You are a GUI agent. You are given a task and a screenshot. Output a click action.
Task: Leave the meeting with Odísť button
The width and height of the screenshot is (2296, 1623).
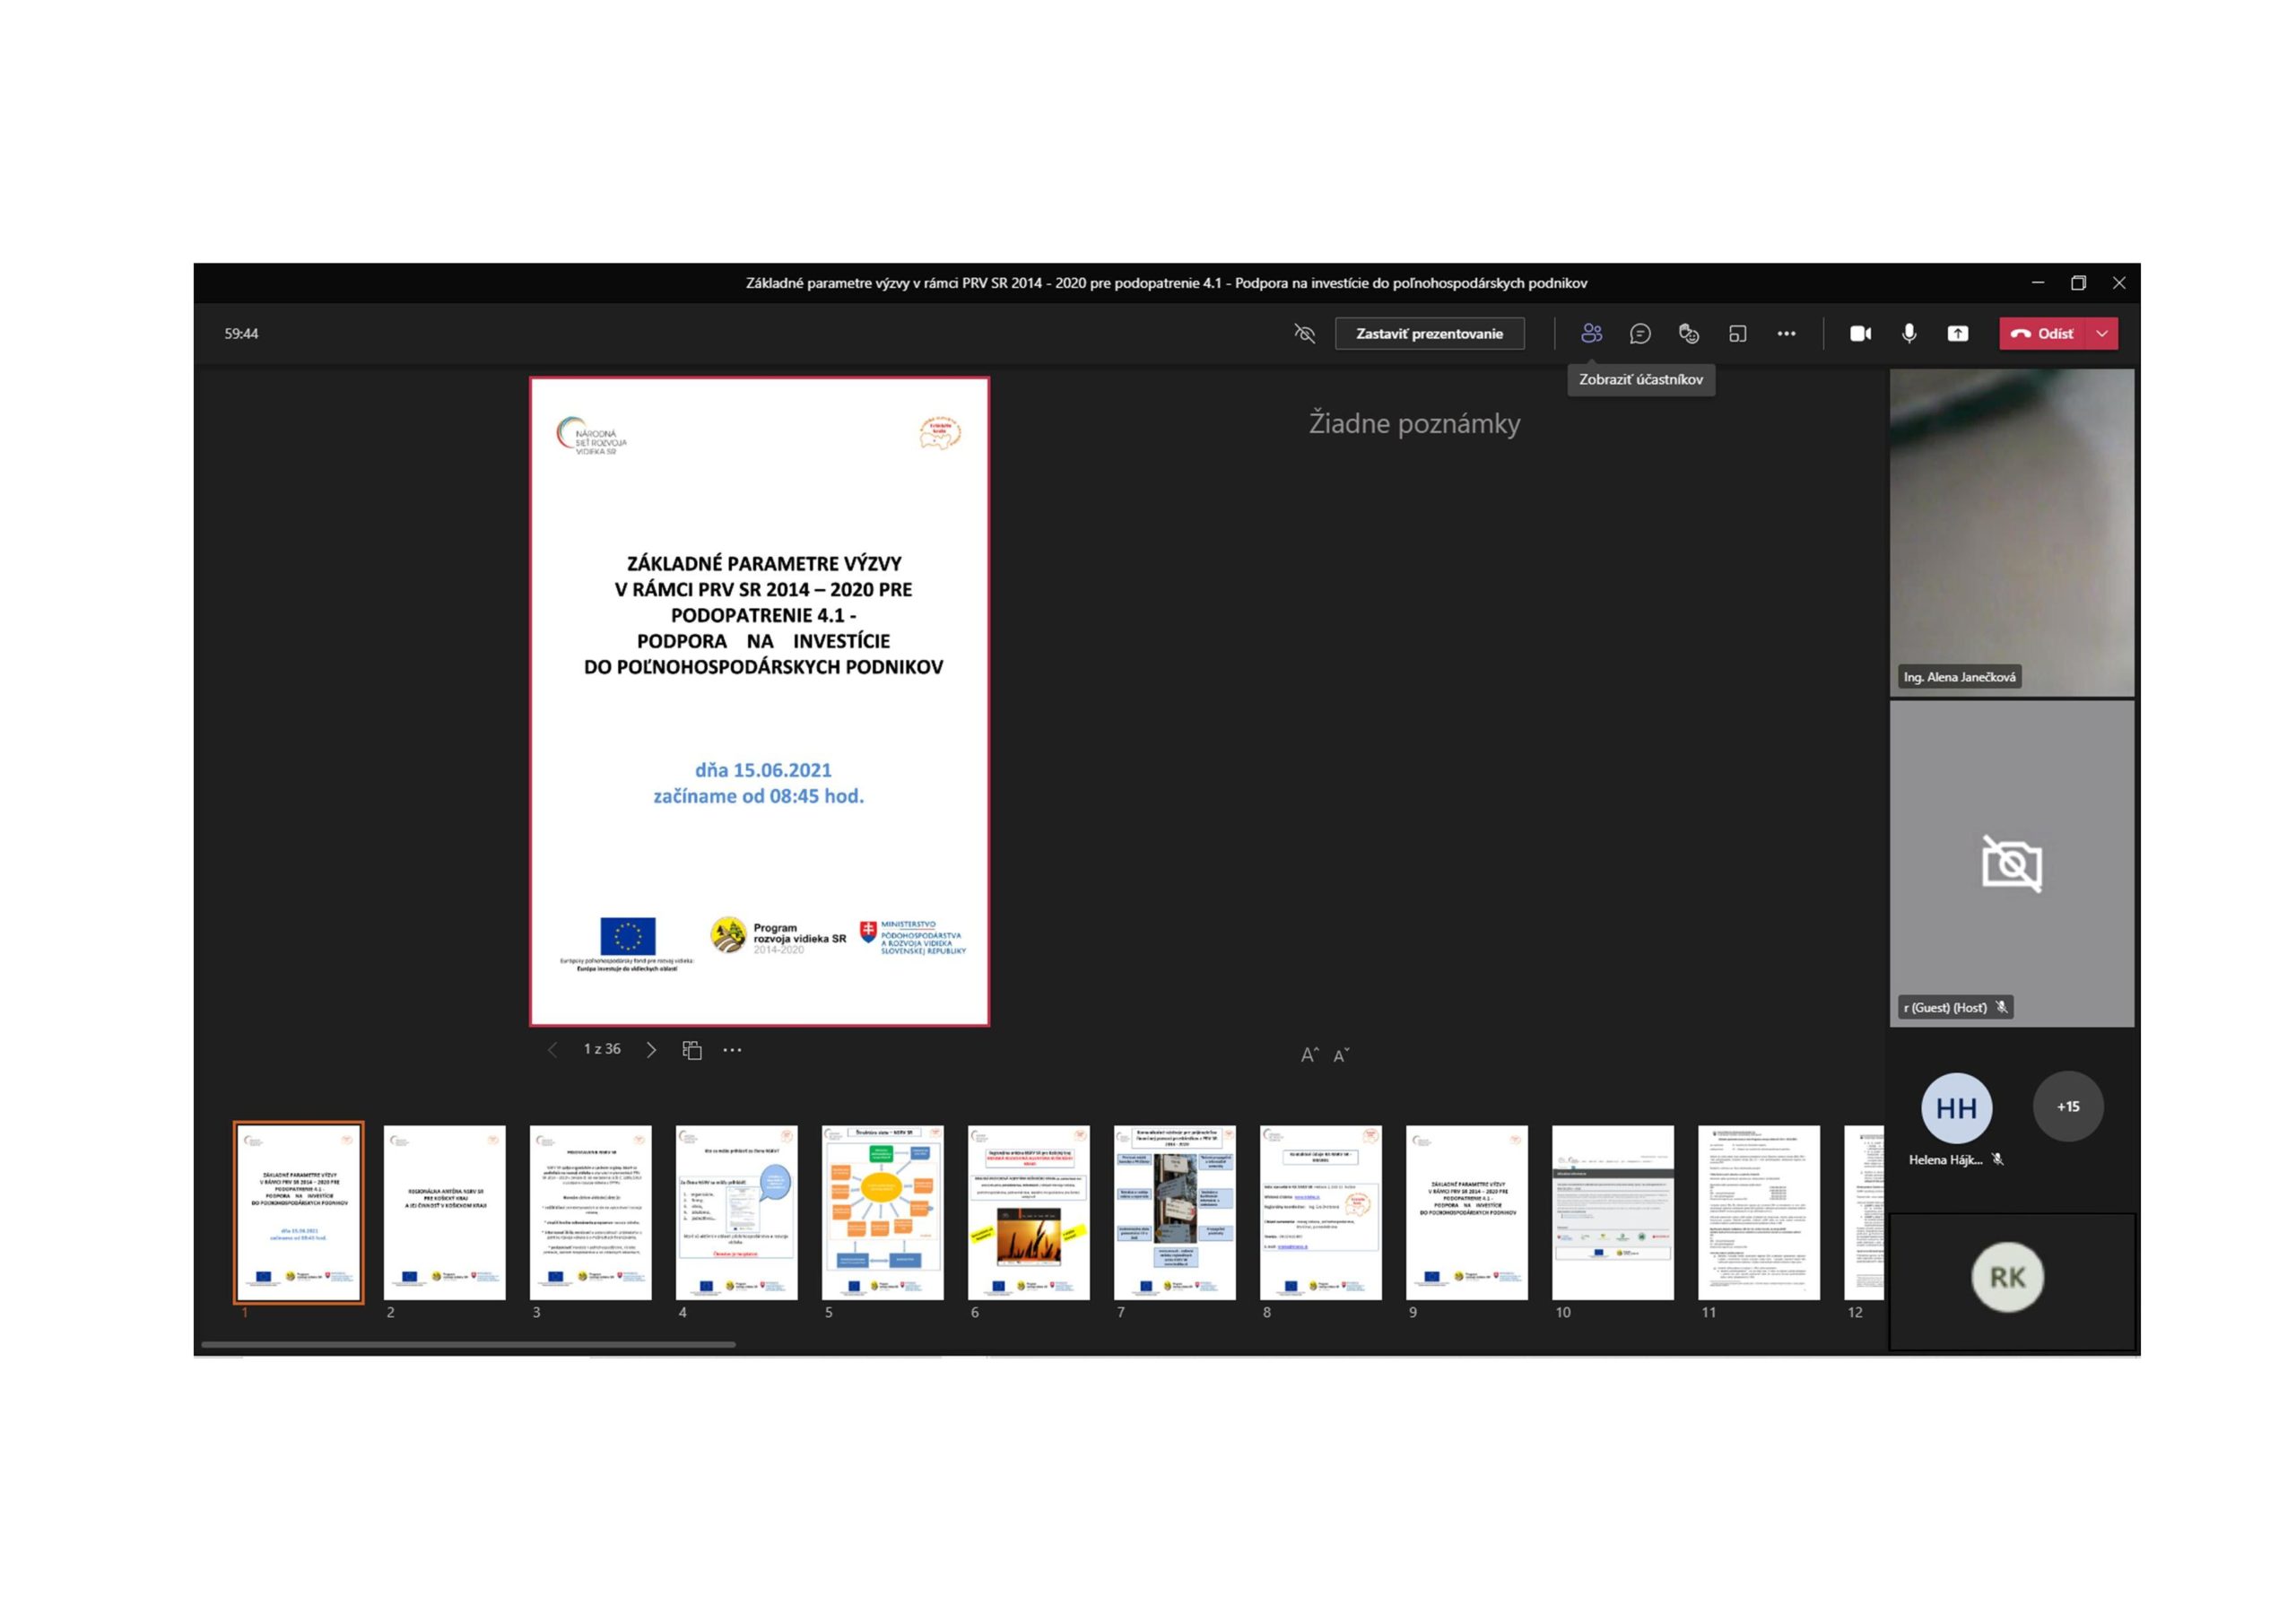pyautogui.click(x=2042, y=333)
